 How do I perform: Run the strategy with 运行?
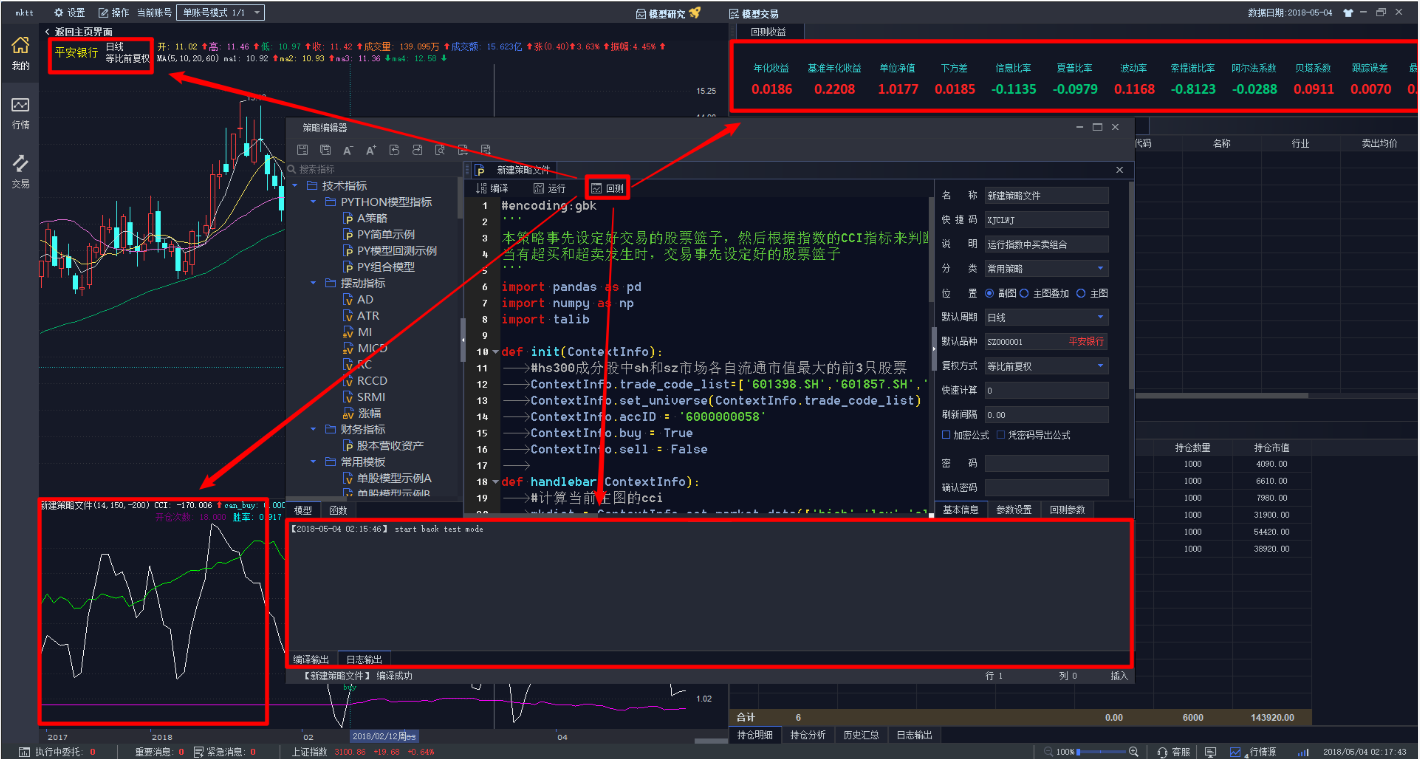550,188
